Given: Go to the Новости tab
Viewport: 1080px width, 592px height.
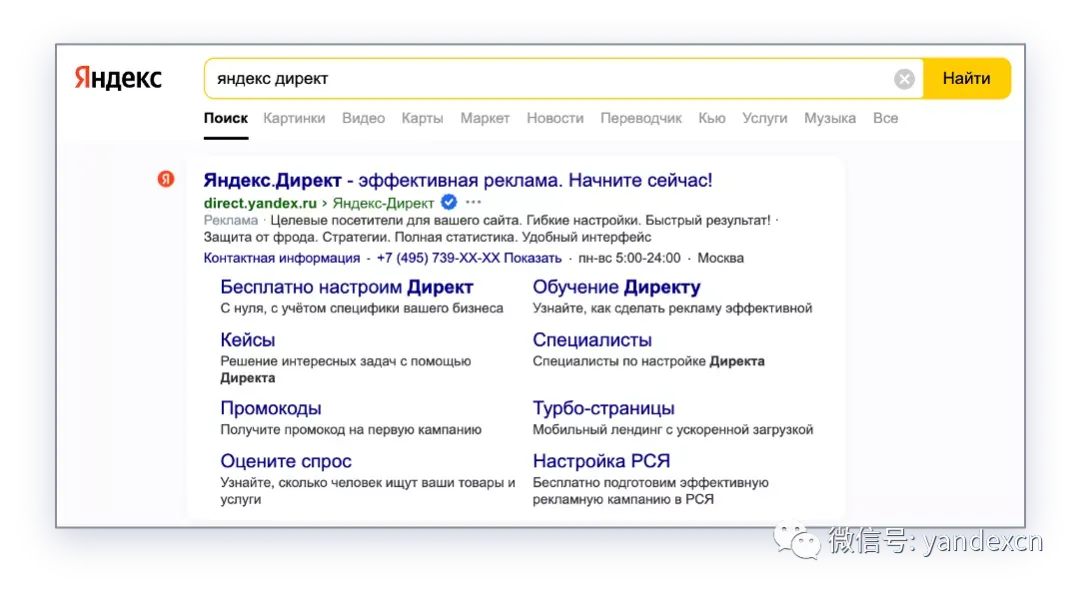Looking at the screenshot, I should pyautogui.click(x=555, y=118).
